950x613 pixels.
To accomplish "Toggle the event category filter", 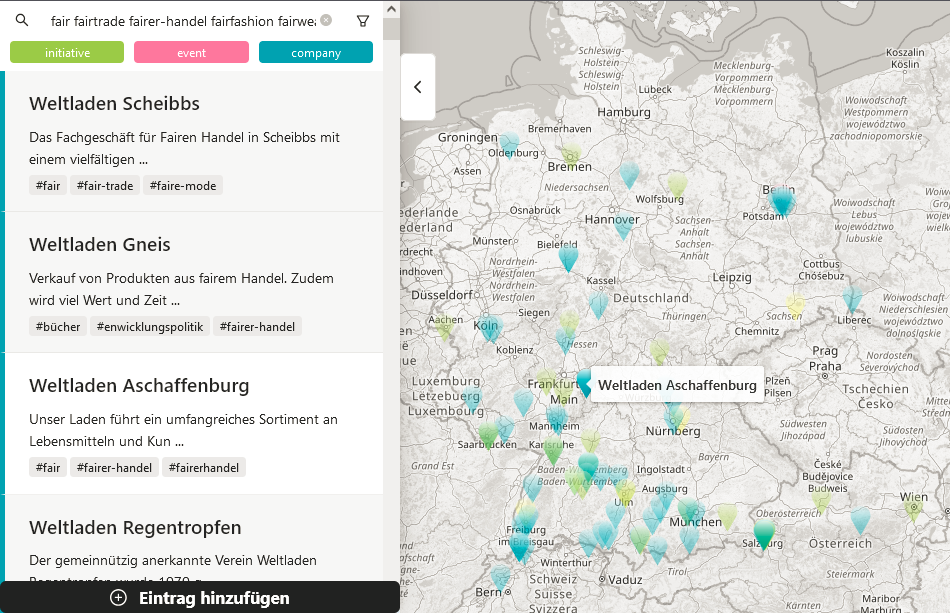I will tap(191, 53).
